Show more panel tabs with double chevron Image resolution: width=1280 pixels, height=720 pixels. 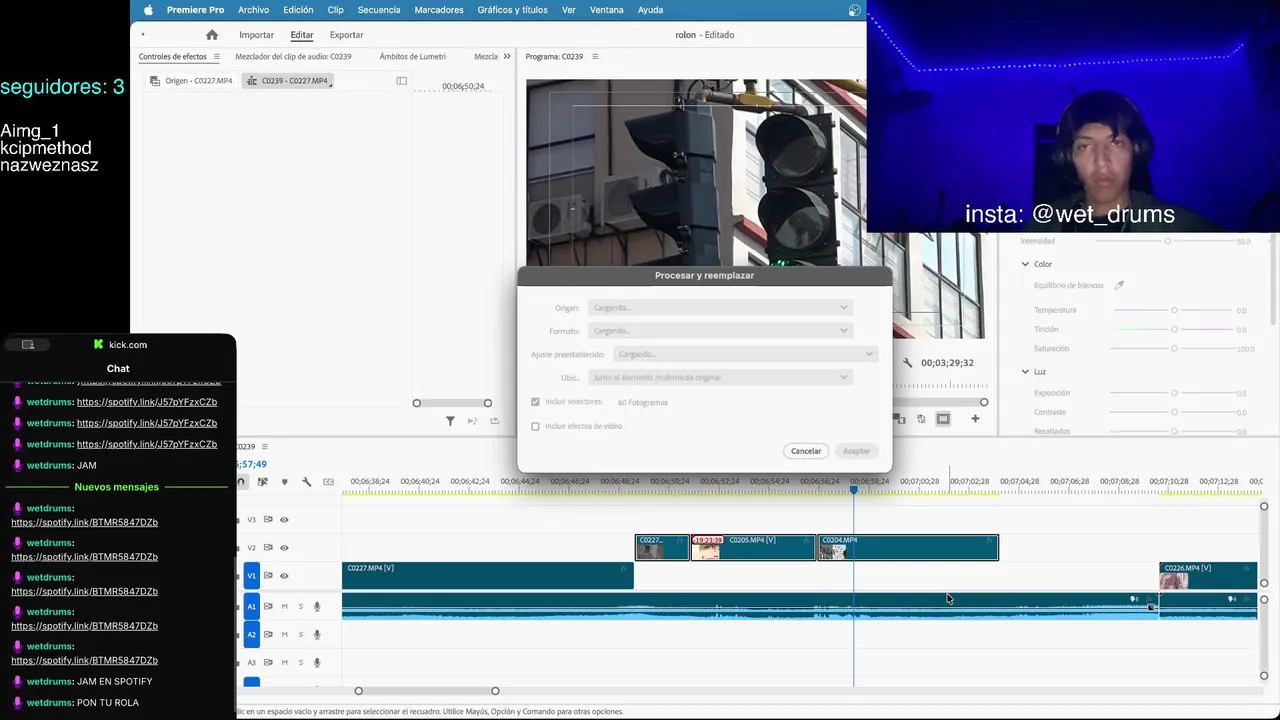coord(507,57)
